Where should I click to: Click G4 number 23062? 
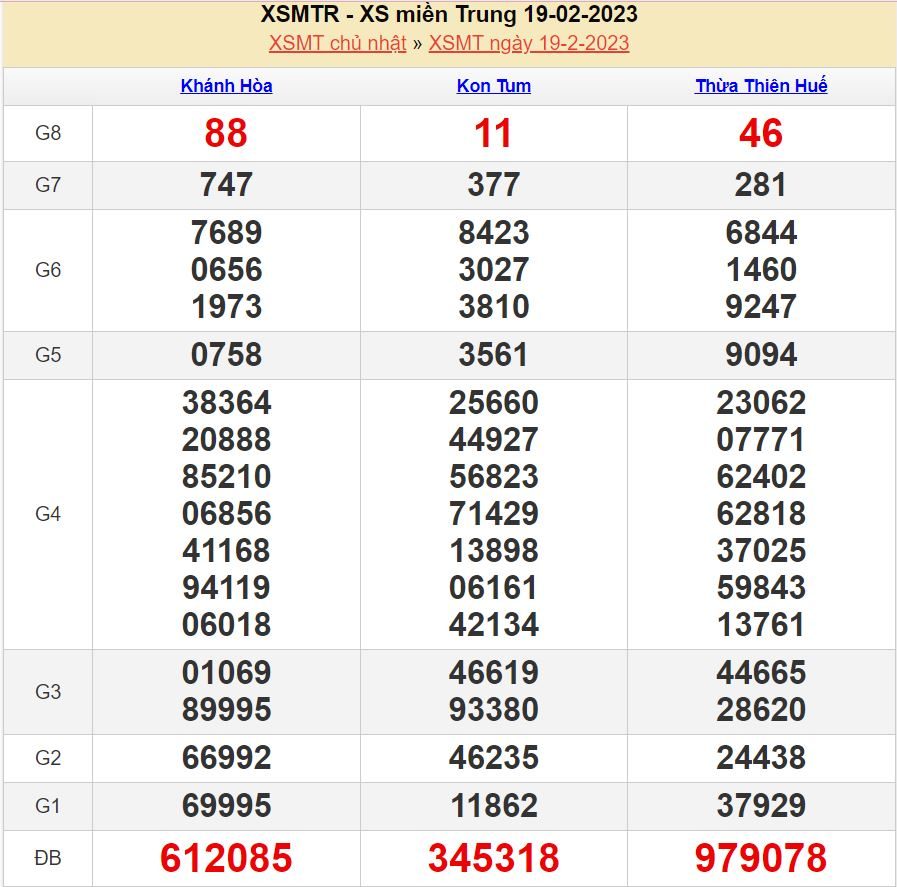pyautogui.click(x=761, y=403)
